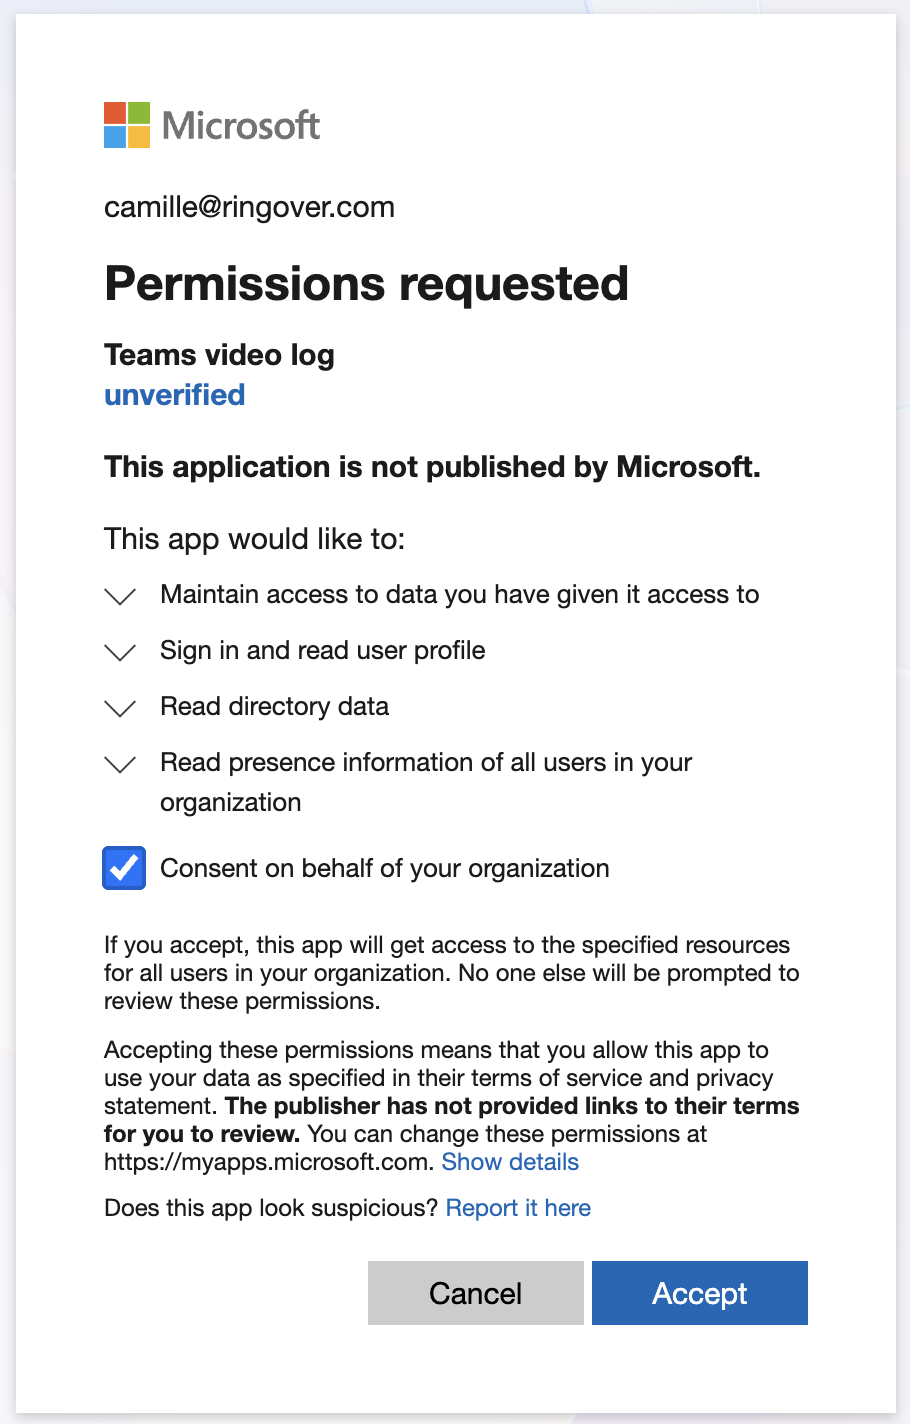Click the Read directory data permission text
The height and width of the screenshot is (1424, 910).
tap(275, 706)
